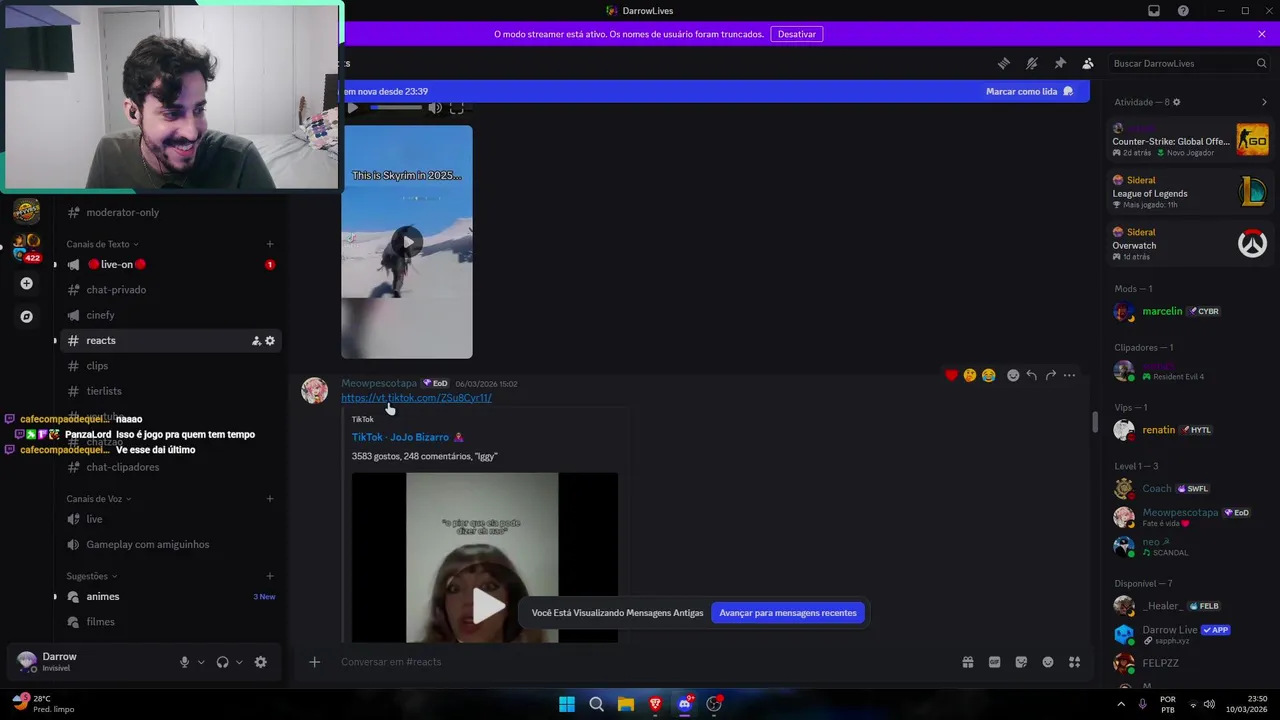
Task: Open more options for the message
Action: pos(1070,375)
